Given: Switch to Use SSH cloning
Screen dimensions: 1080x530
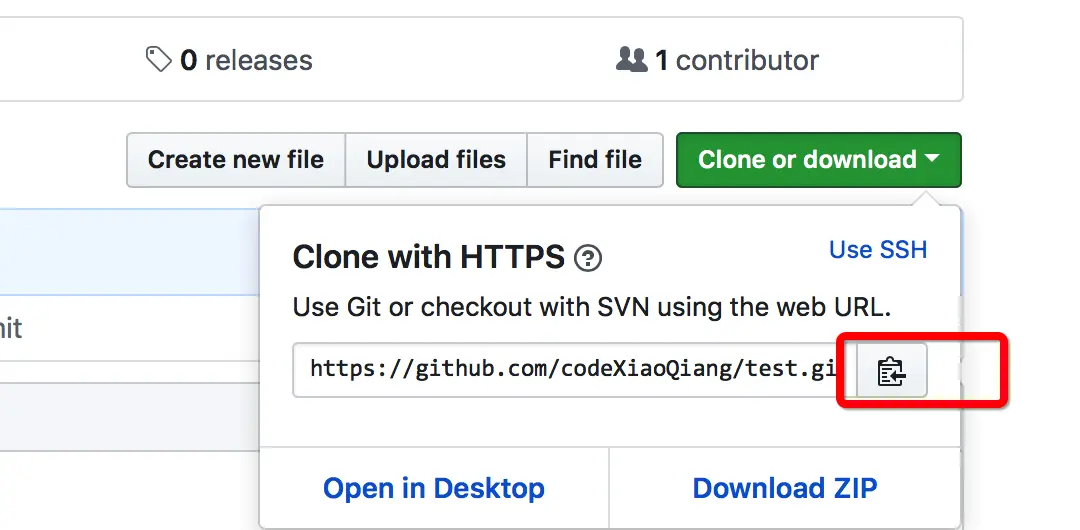Looking at the screenshot, I should pyautogui.click(x=878, y=250).
